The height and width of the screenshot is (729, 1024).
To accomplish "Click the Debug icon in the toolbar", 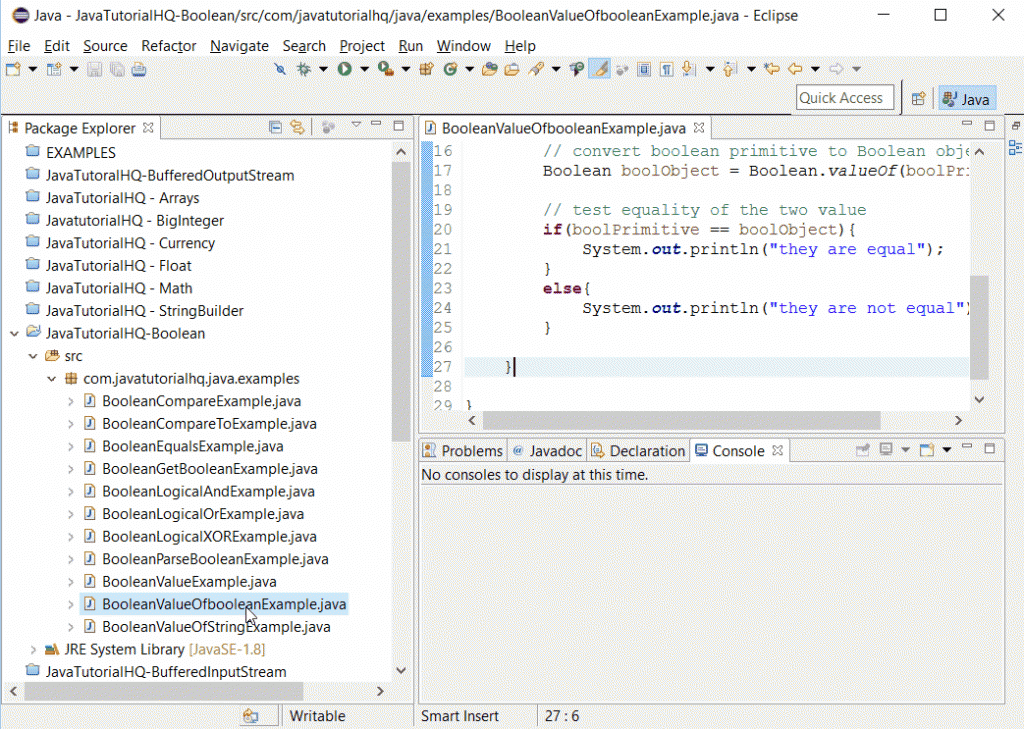I will 303,71.
